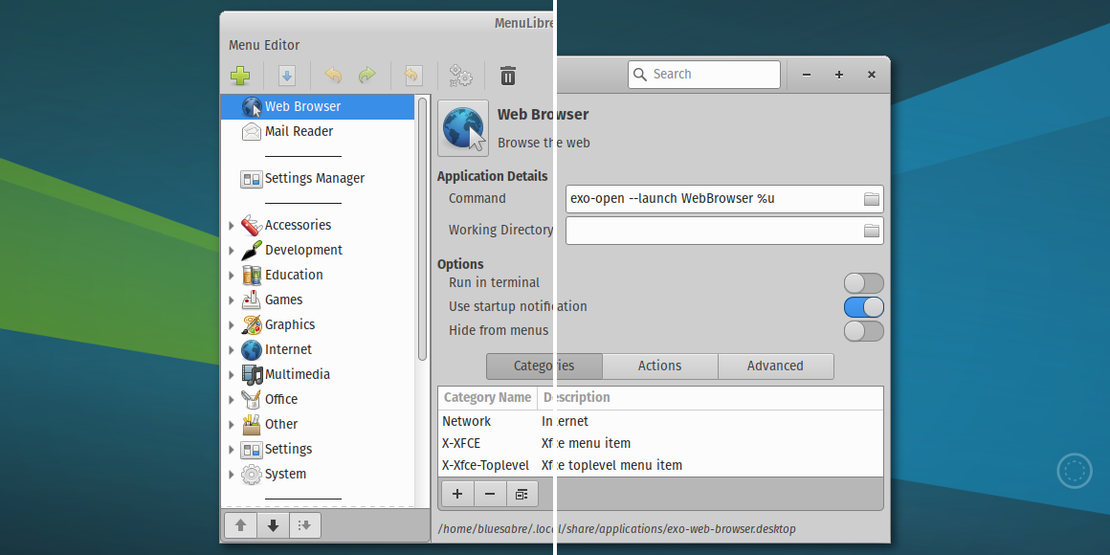1110x555 pixels.
Task: Select Settings Manager in the list
Action: (x=318, y=178)
